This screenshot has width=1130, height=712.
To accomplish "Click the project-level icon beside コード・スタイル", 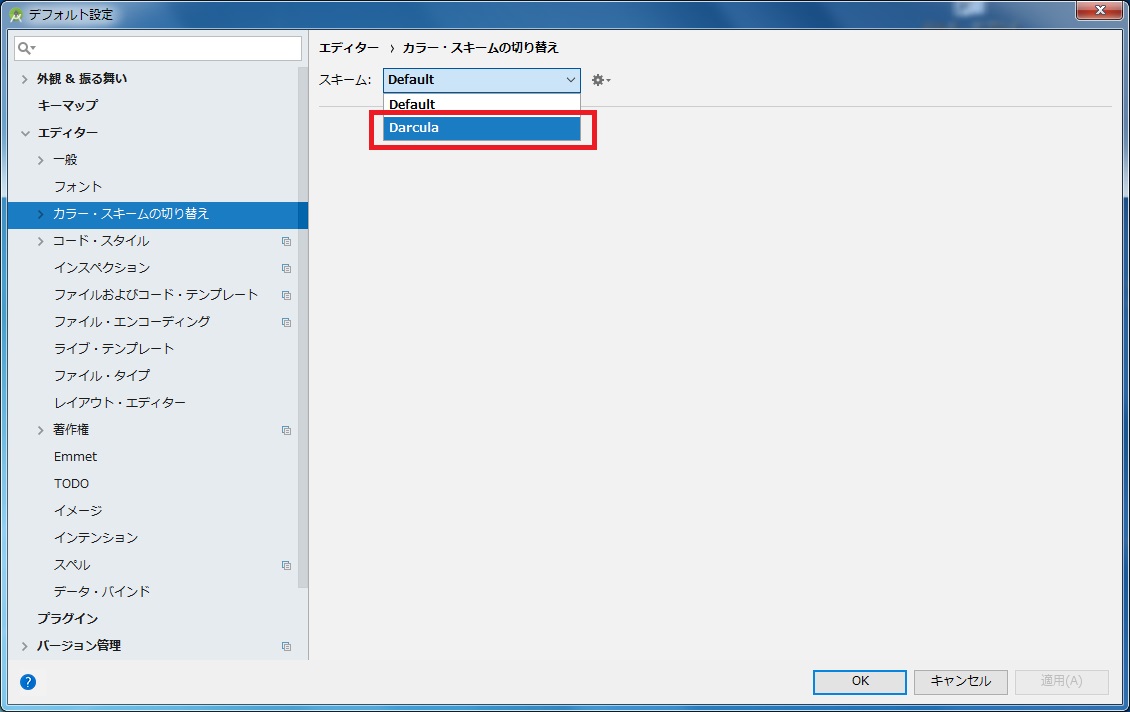I will click(286, 241).
